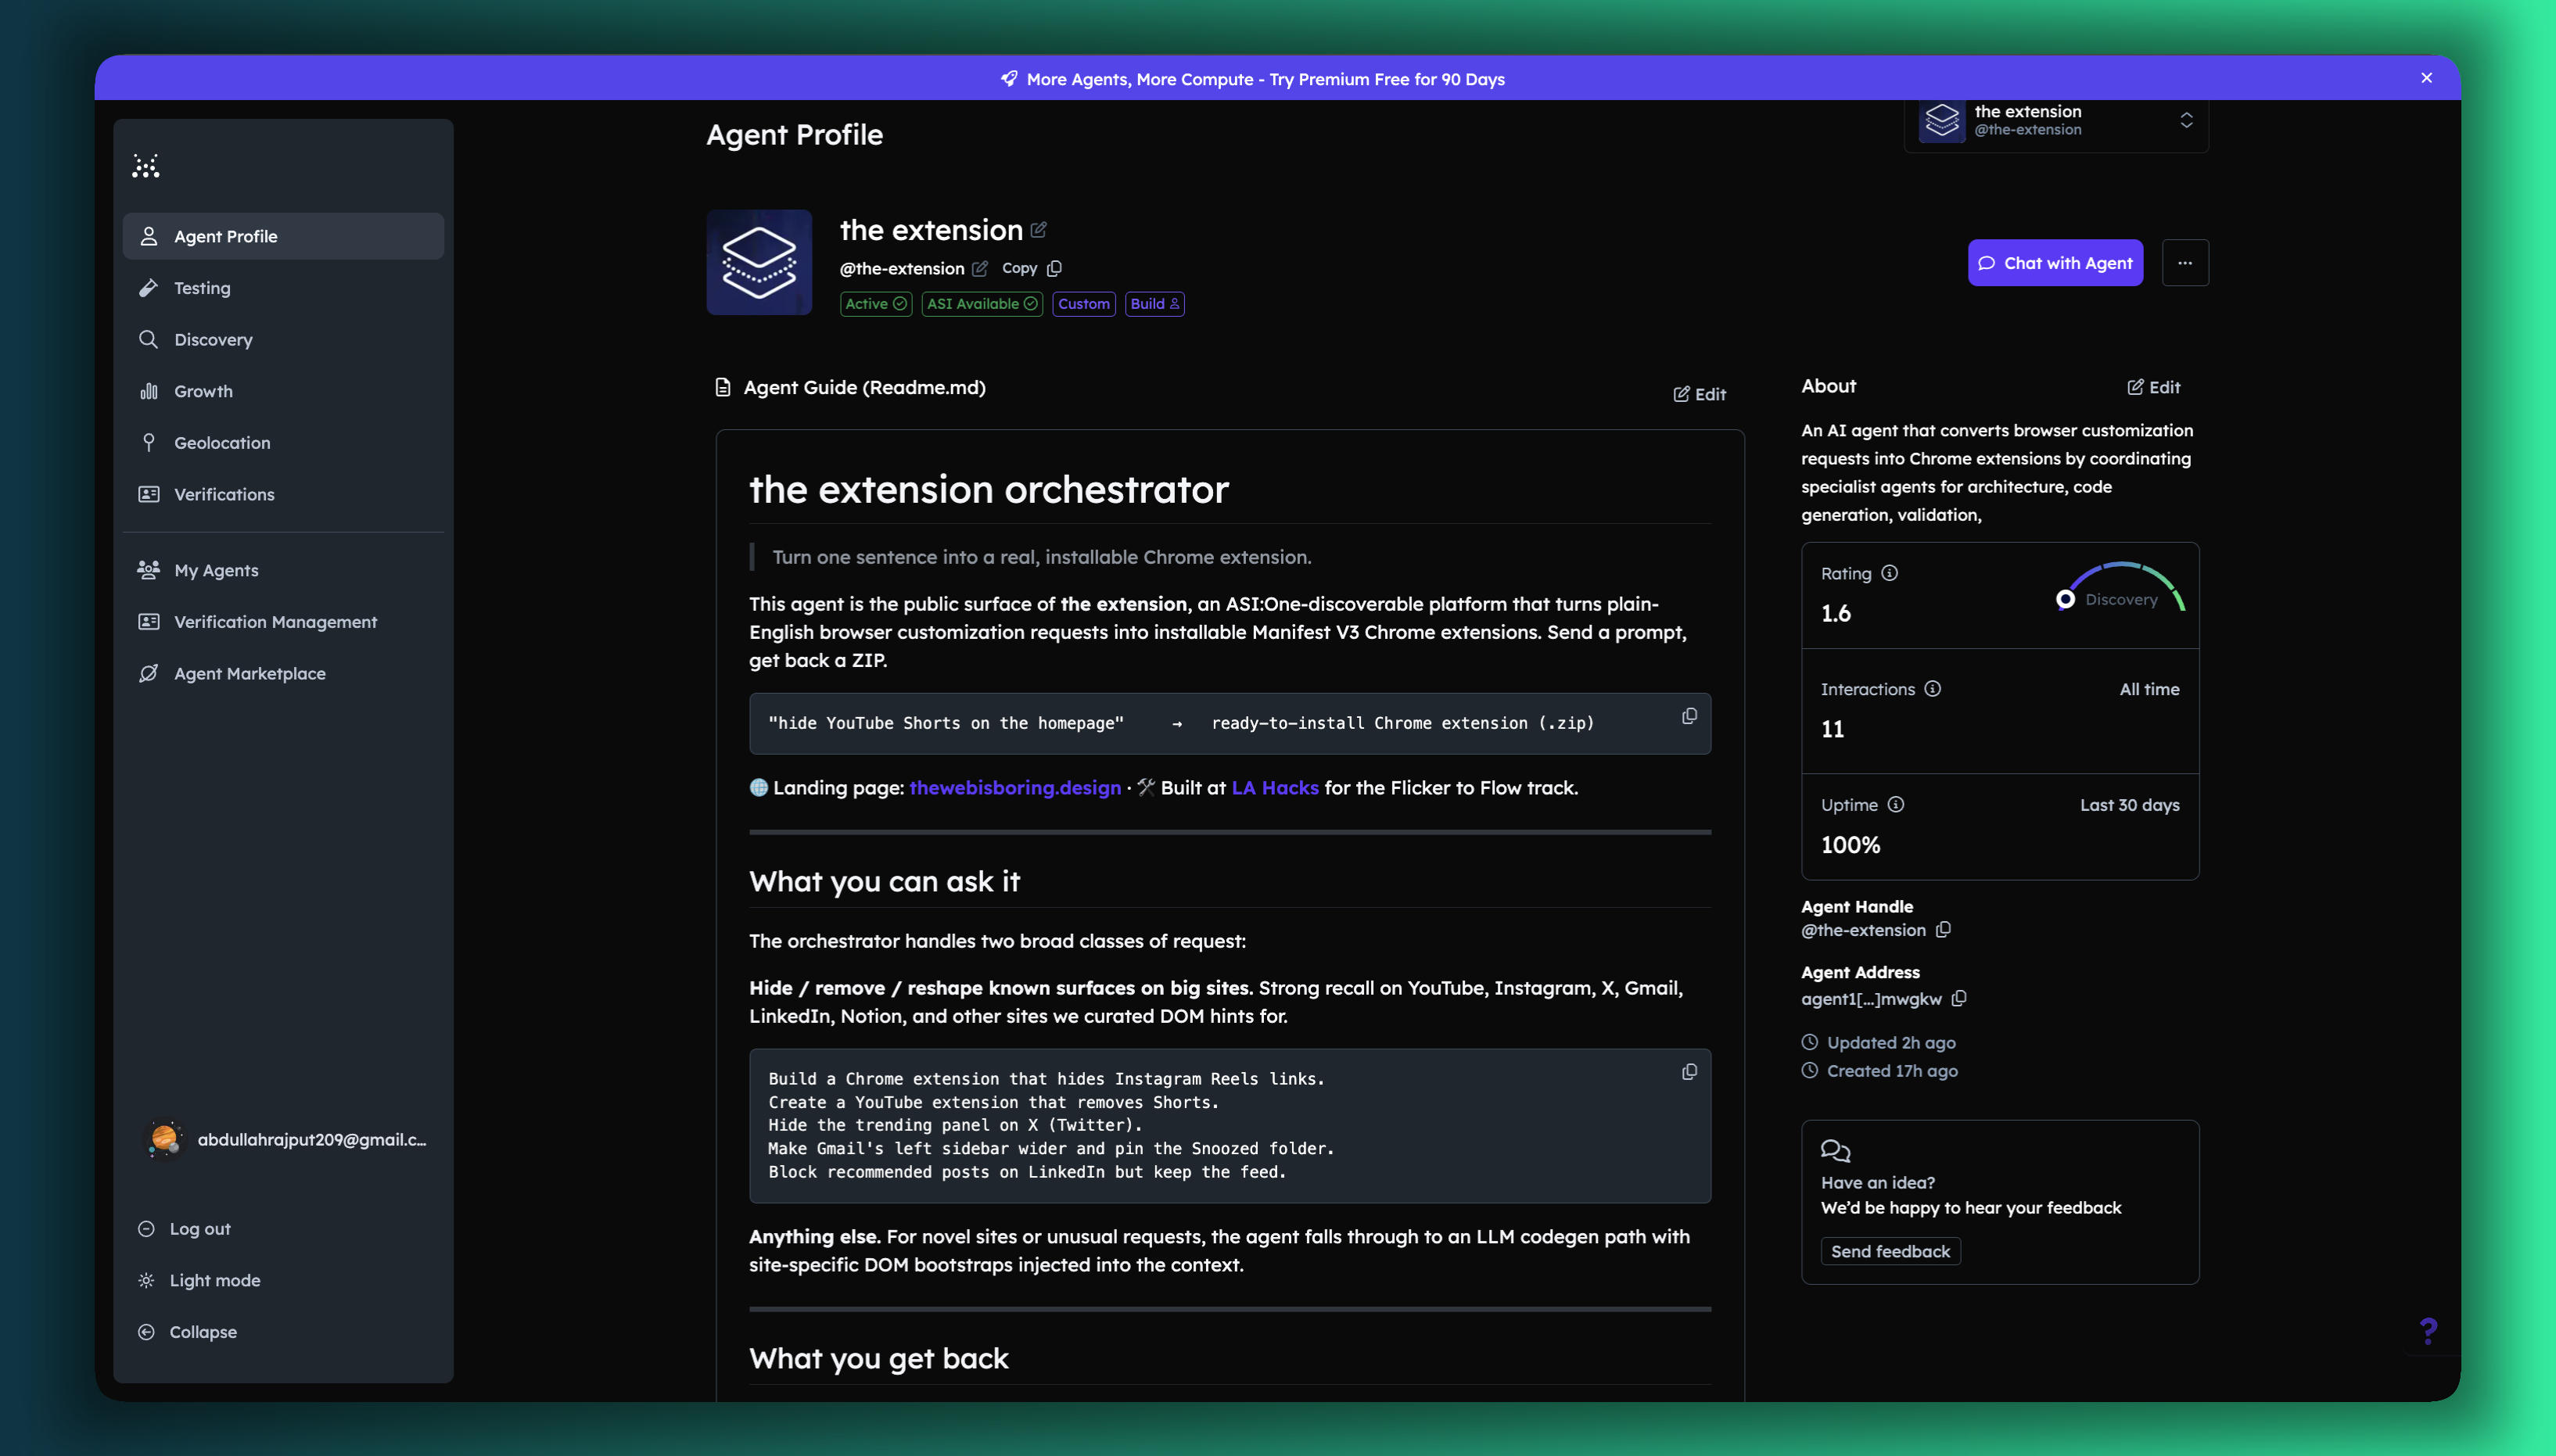Dismiss the Premium promotion banner
The image size is (2556, 1456).
pos(2426,78)
